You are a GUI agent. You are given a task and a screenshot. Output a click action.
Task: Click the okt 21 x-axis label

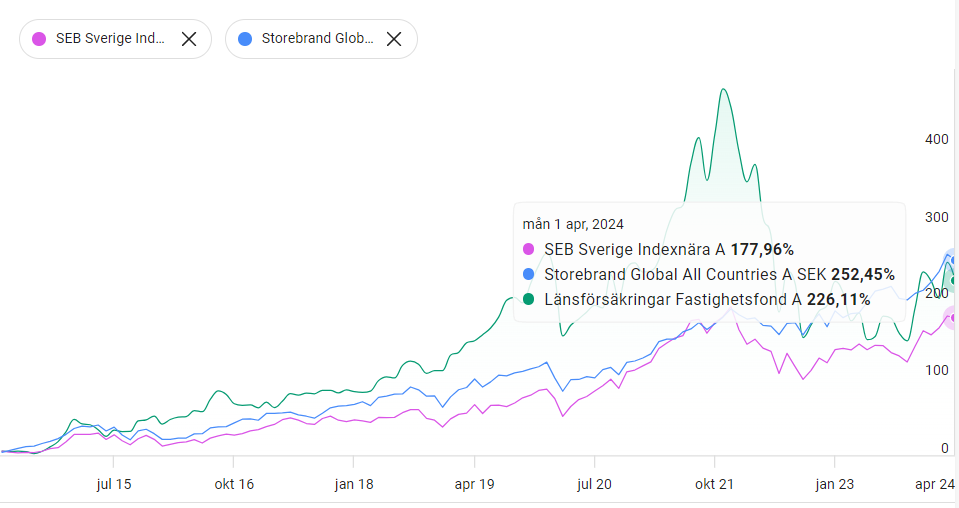pyautogui.click(x=714, y=484)
